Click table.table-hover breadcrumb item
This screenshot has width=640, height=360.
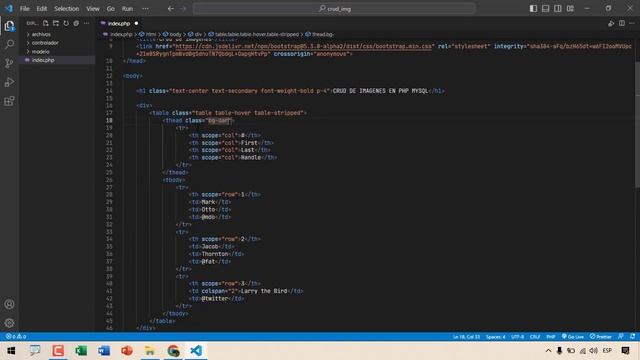256,34
